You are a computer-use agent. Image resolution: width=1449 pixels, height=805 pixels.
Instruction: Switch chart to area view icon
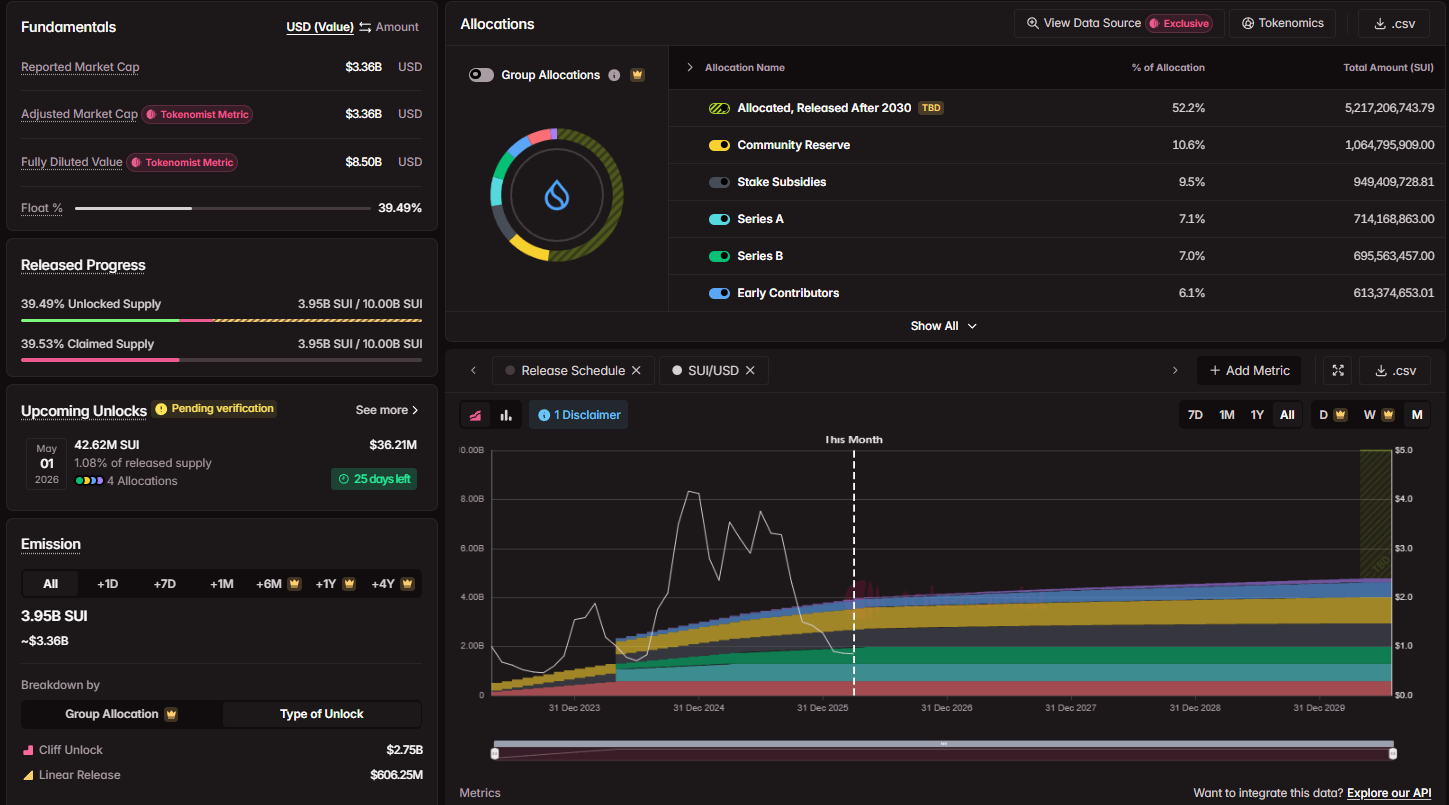click(x=475, y=415)
